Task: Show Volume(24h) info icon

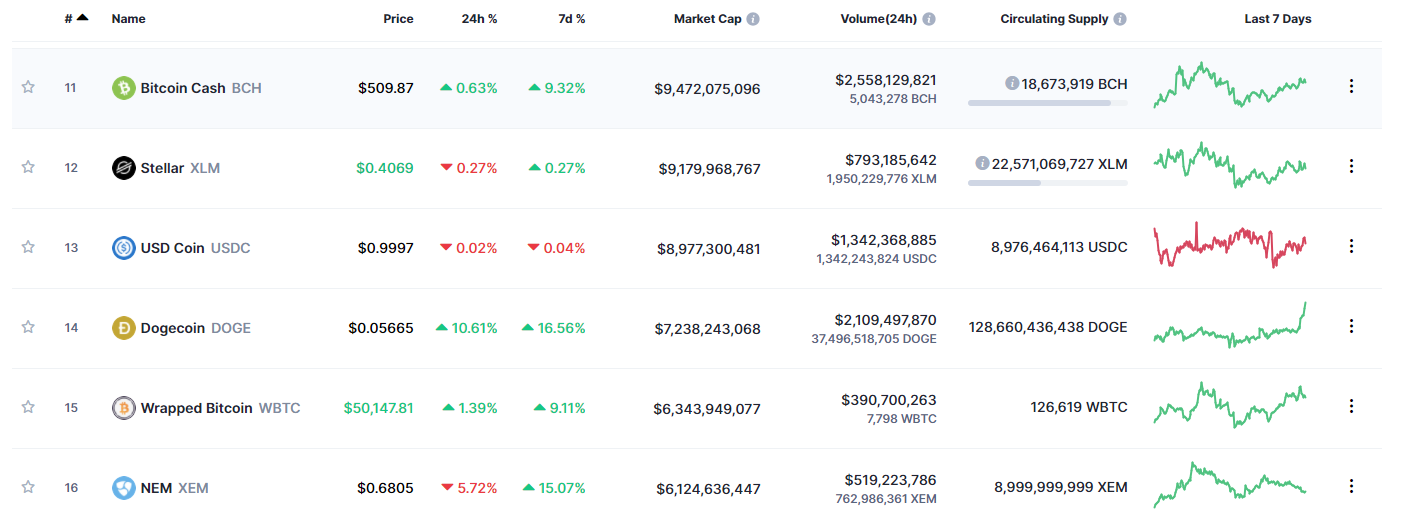Action: (929, 19)
